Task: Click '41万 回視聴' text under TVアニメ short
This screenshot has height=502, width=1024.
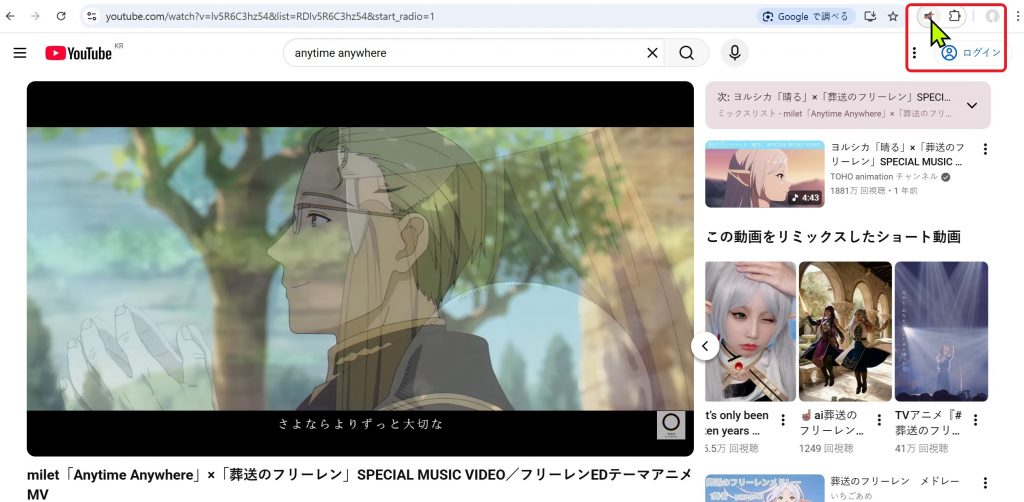Action: [921, 448]
